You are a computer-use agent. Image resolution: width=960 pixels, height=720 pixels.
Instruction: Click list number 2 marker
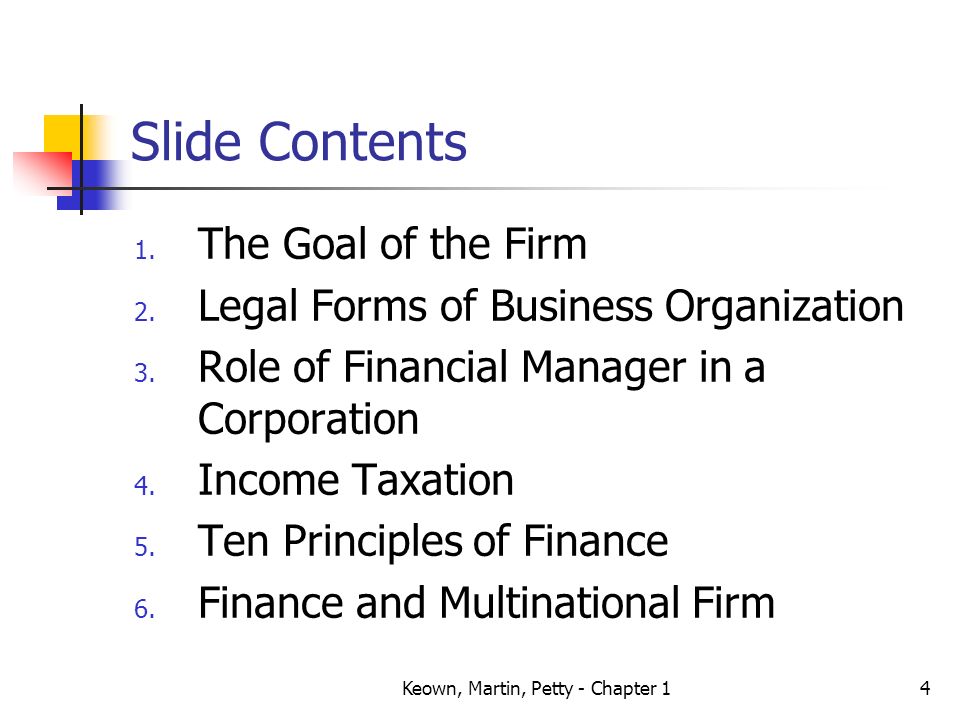click(x=145, y=312)
